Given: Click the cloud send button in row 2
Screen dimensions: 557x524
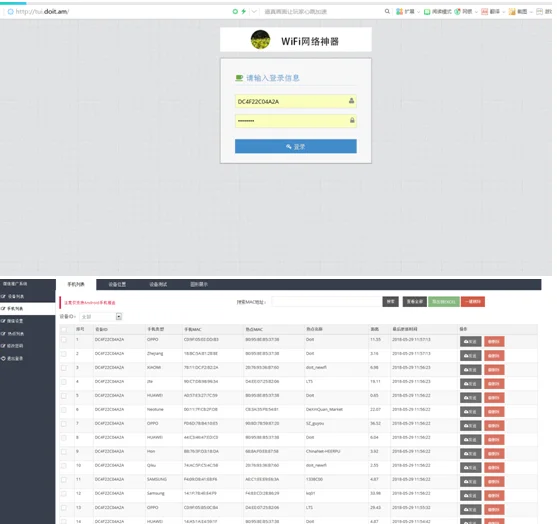Looking at the screenshot, I should [470, 356].
